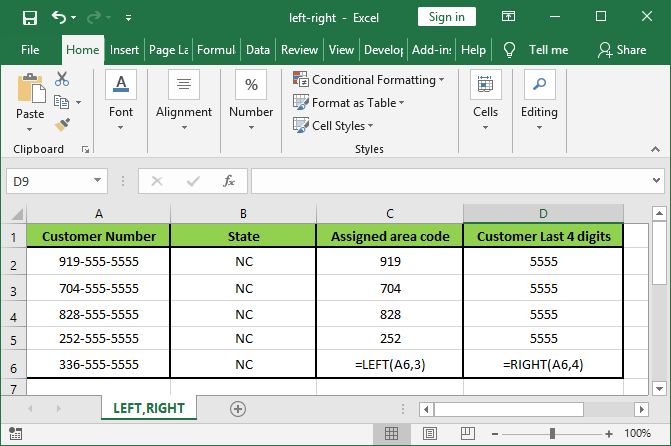Open the Page Layout tab

(x=169, y=50)
